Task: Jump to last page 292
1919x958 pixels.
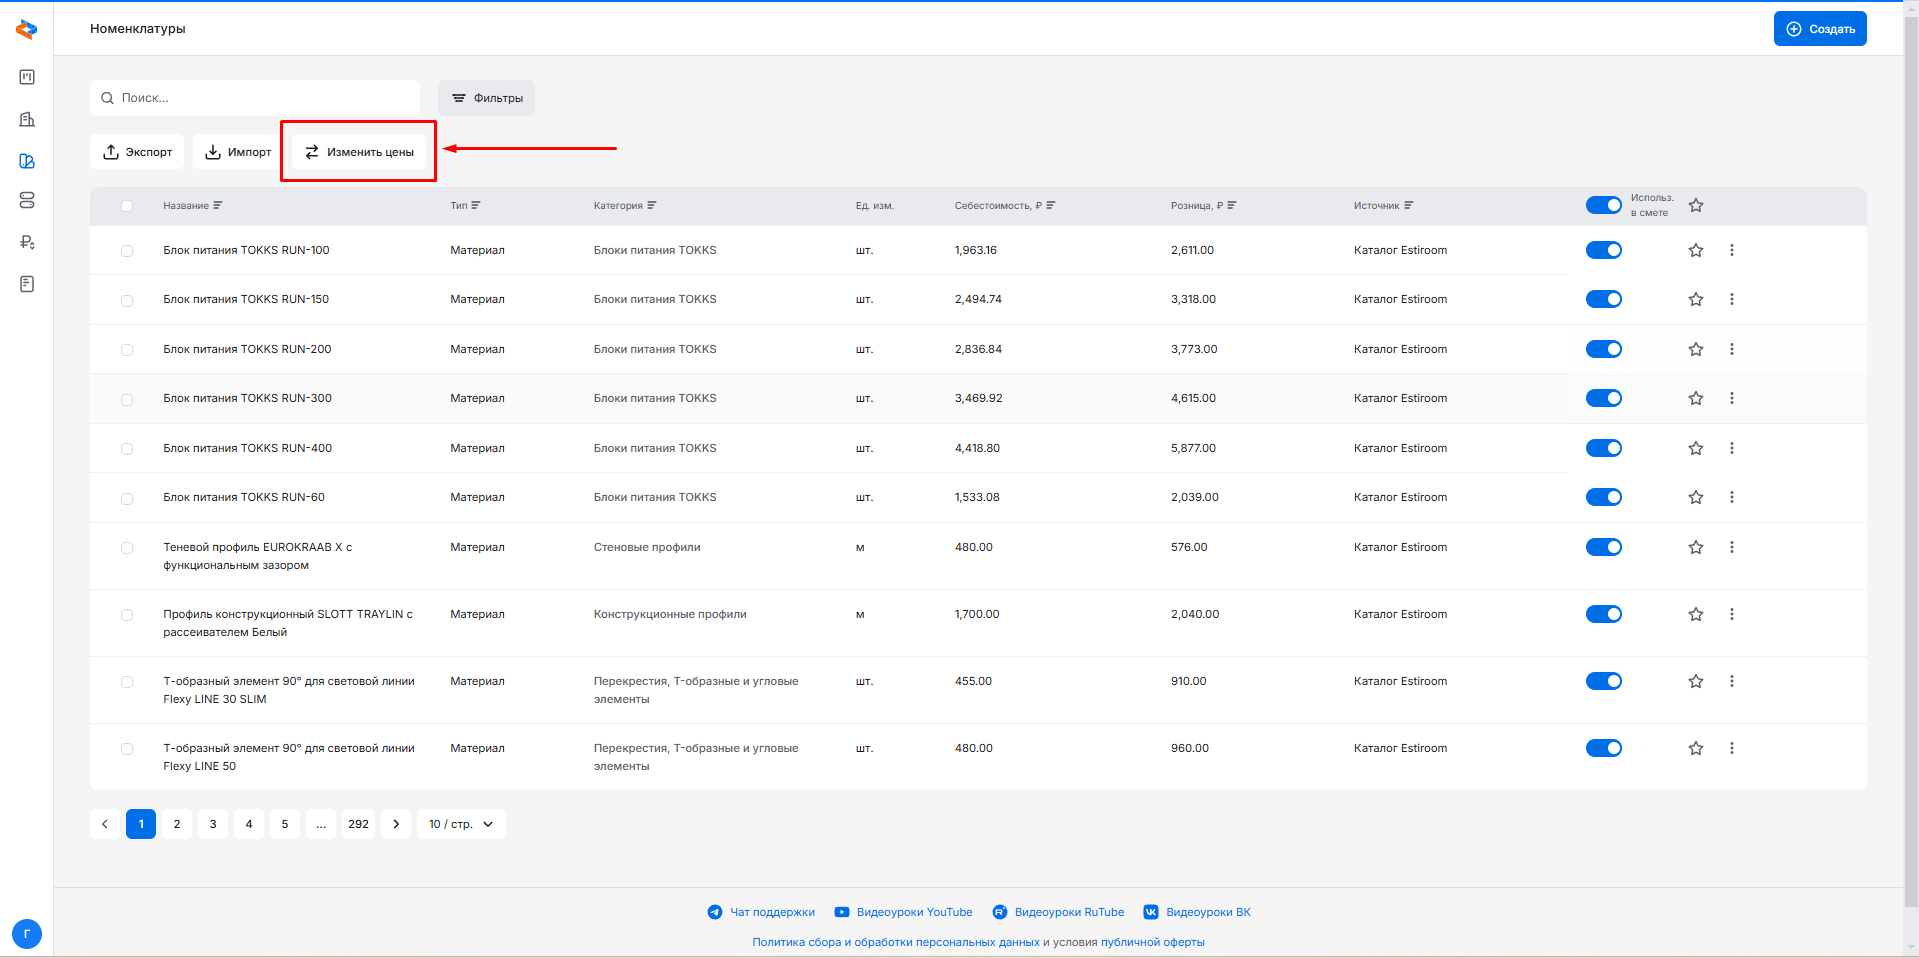Action: (358, 824)
